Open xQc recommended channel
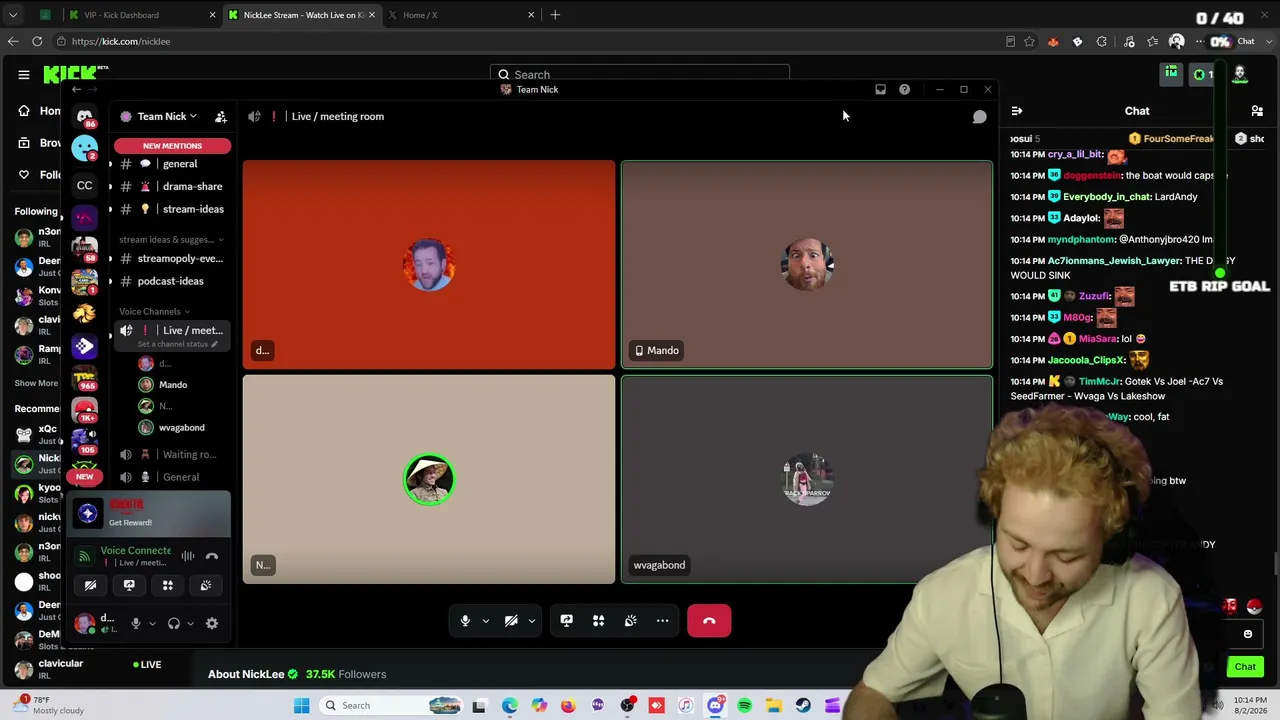1280x720 pixels. coord(36,434)
